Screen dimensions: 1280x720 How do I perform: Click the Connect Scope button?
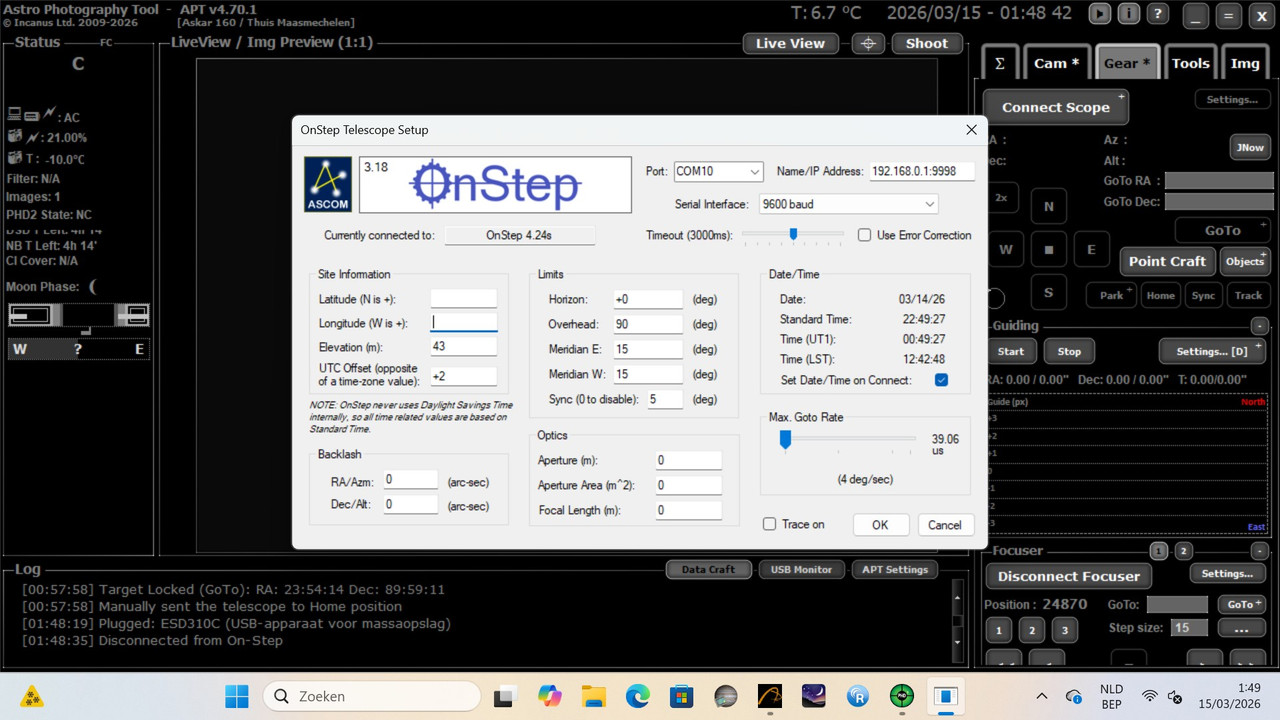1056,107
